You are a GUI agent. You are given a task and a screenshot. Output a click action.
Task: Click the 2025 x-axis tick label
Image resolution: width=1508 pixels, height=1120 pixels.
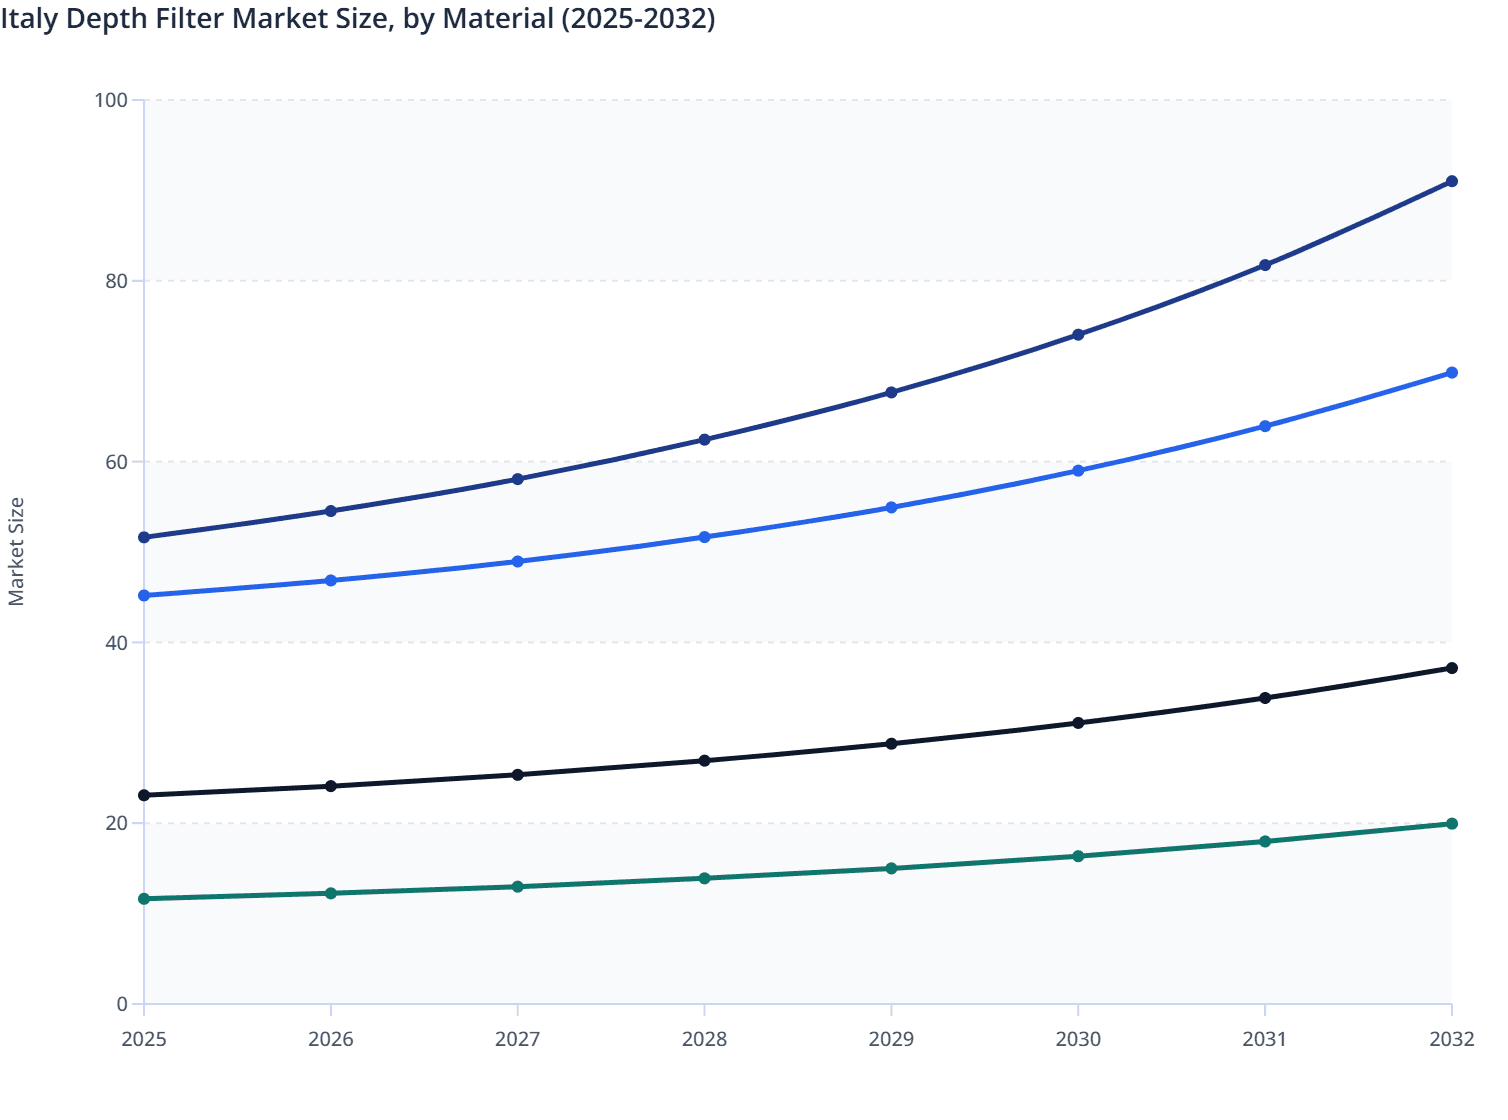(144, 1039)
